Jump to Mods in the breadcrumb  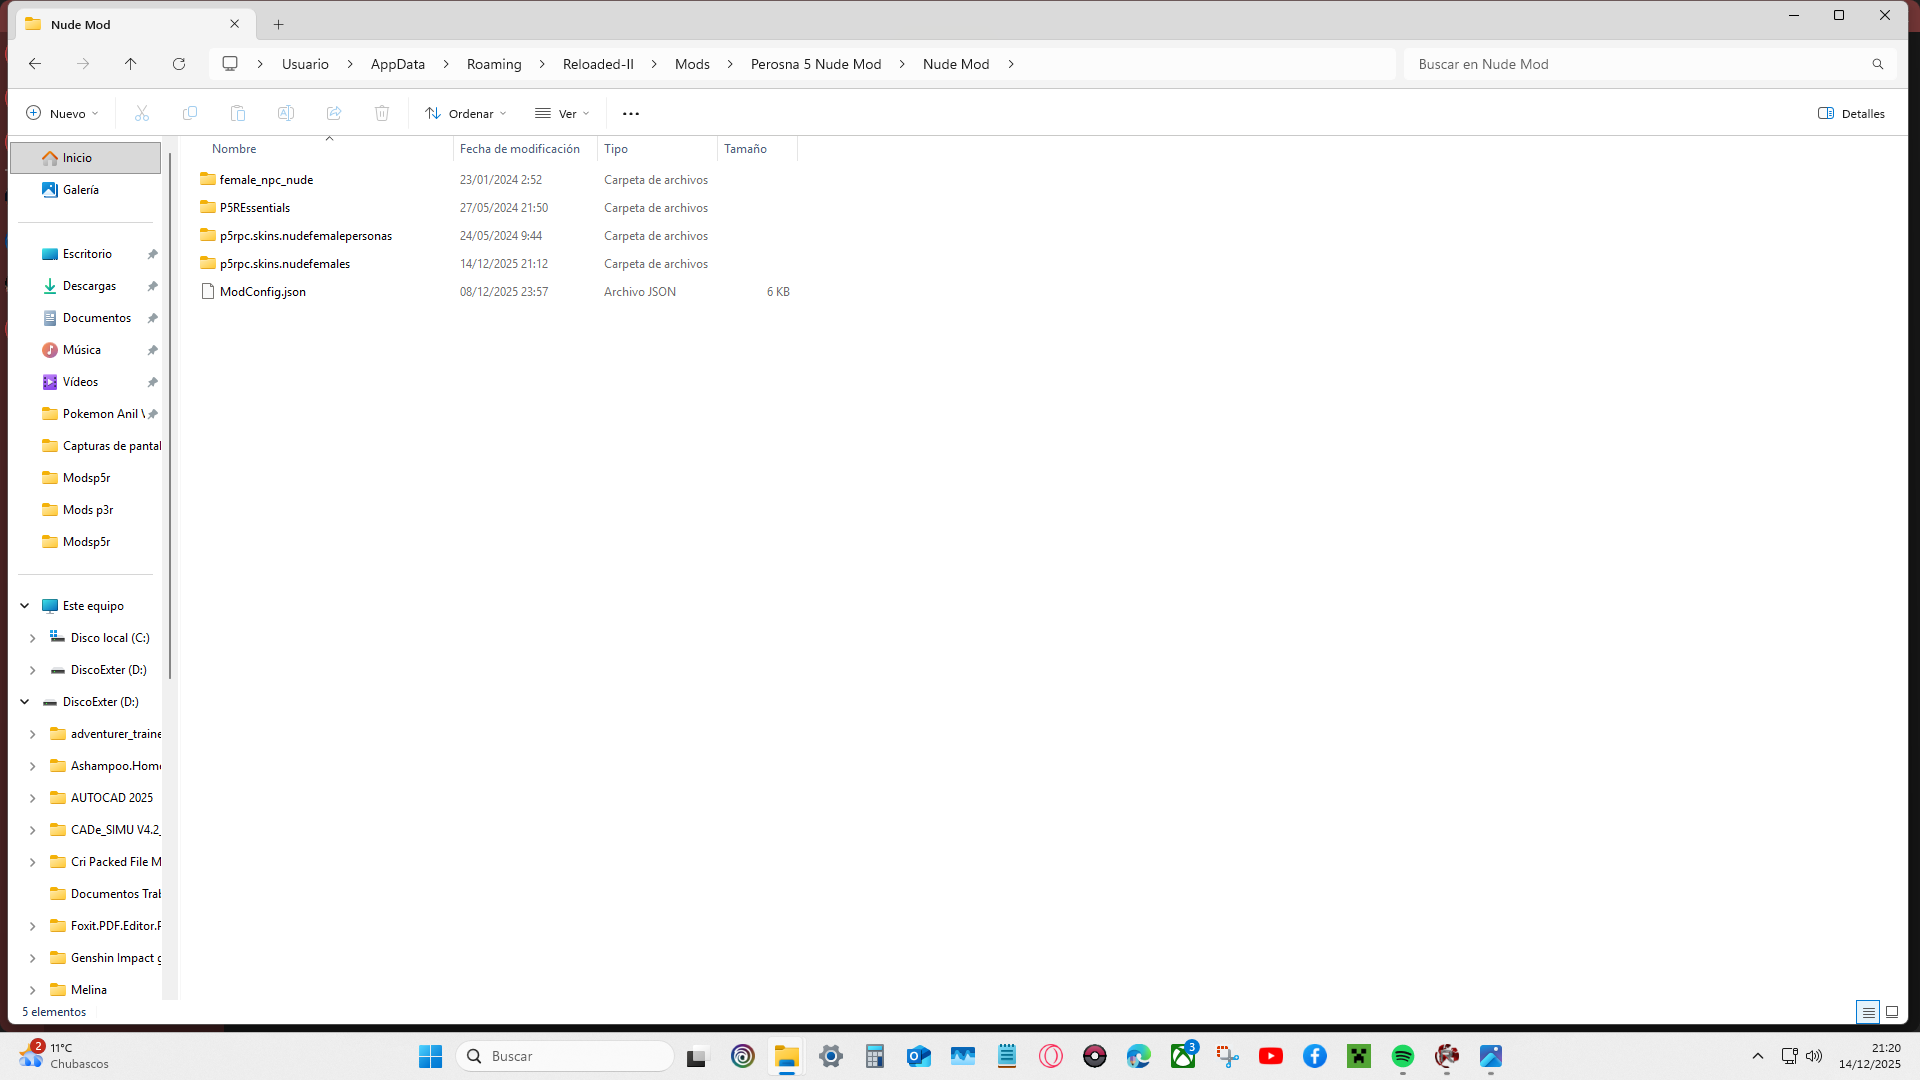click(692, 64)
